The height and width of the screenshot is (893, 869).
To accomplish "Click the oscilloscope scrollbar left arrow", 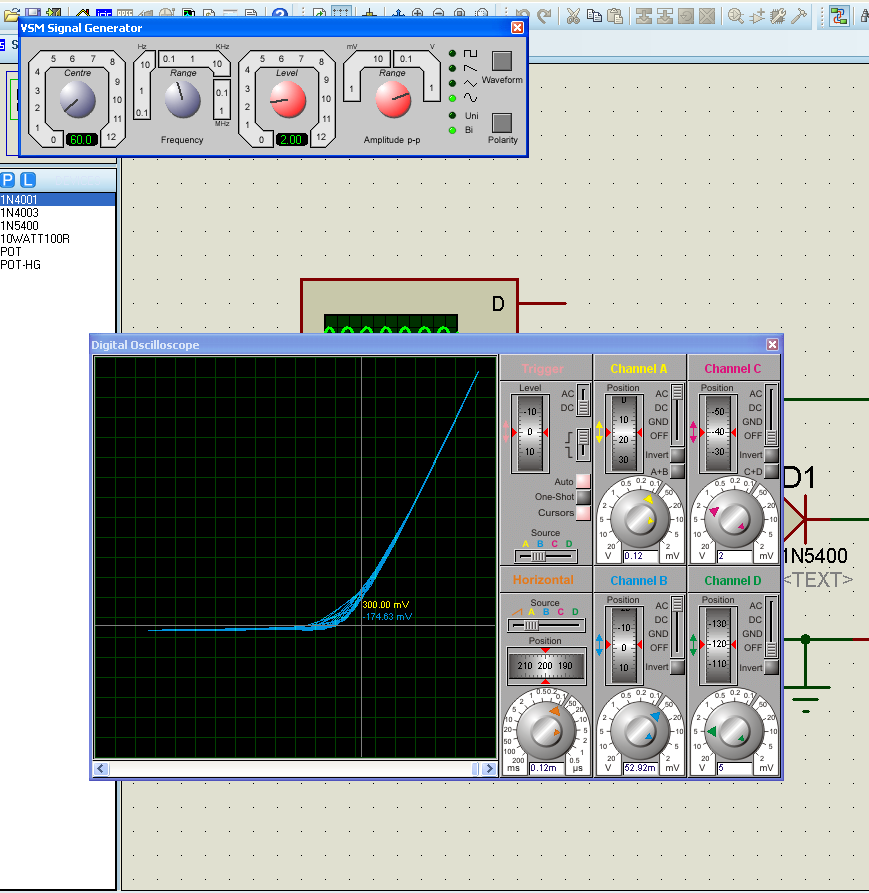I will coord(101,769).
